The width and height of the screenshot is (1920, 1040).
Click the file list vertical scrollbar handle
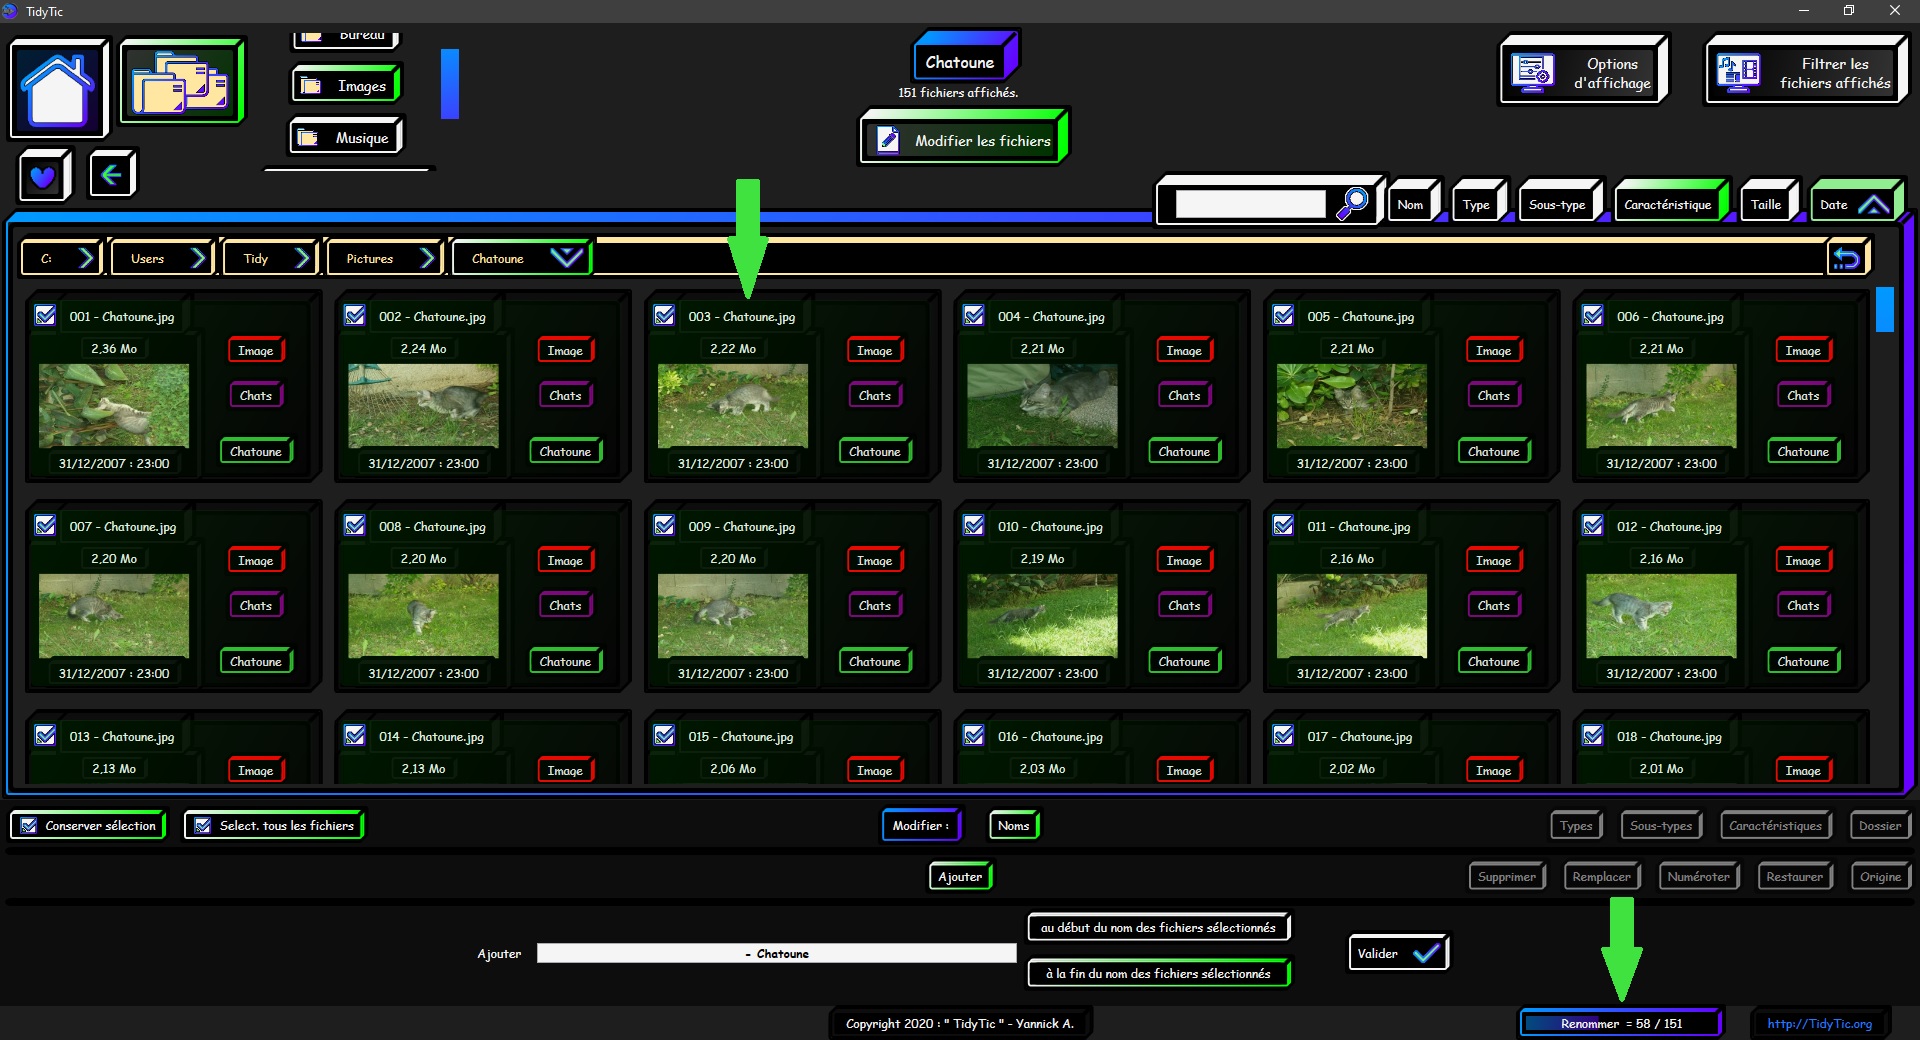click(1885, 310)
